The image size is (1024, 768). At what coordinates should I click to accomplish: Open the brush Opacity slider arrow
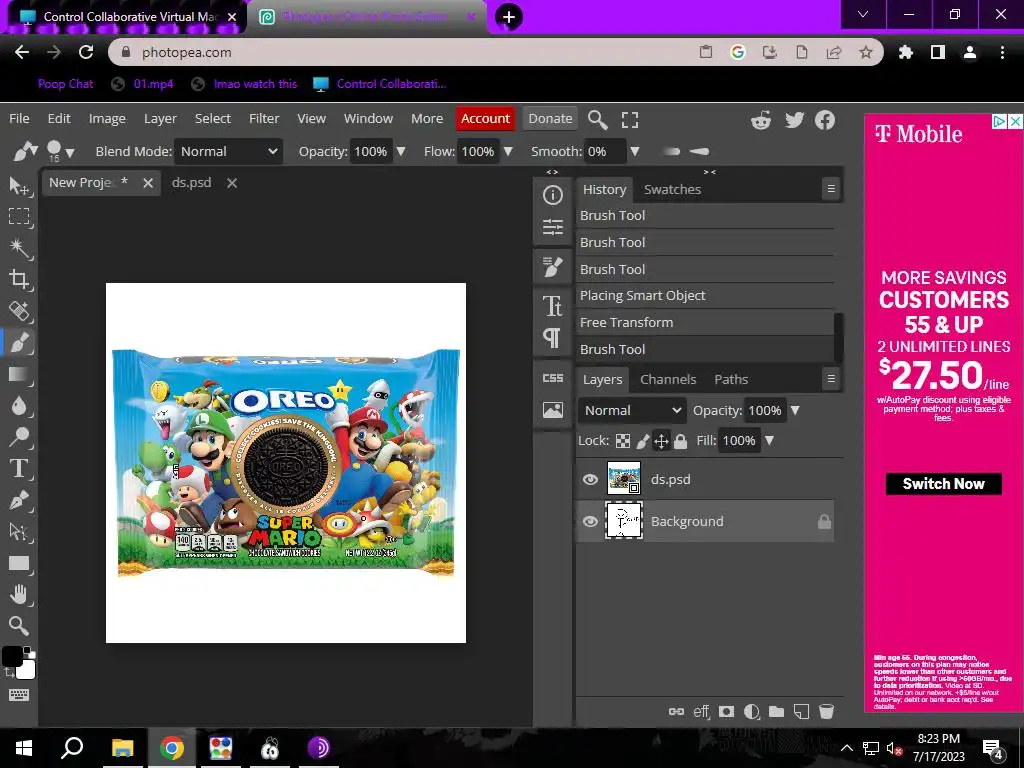click(x=401, y=152)
